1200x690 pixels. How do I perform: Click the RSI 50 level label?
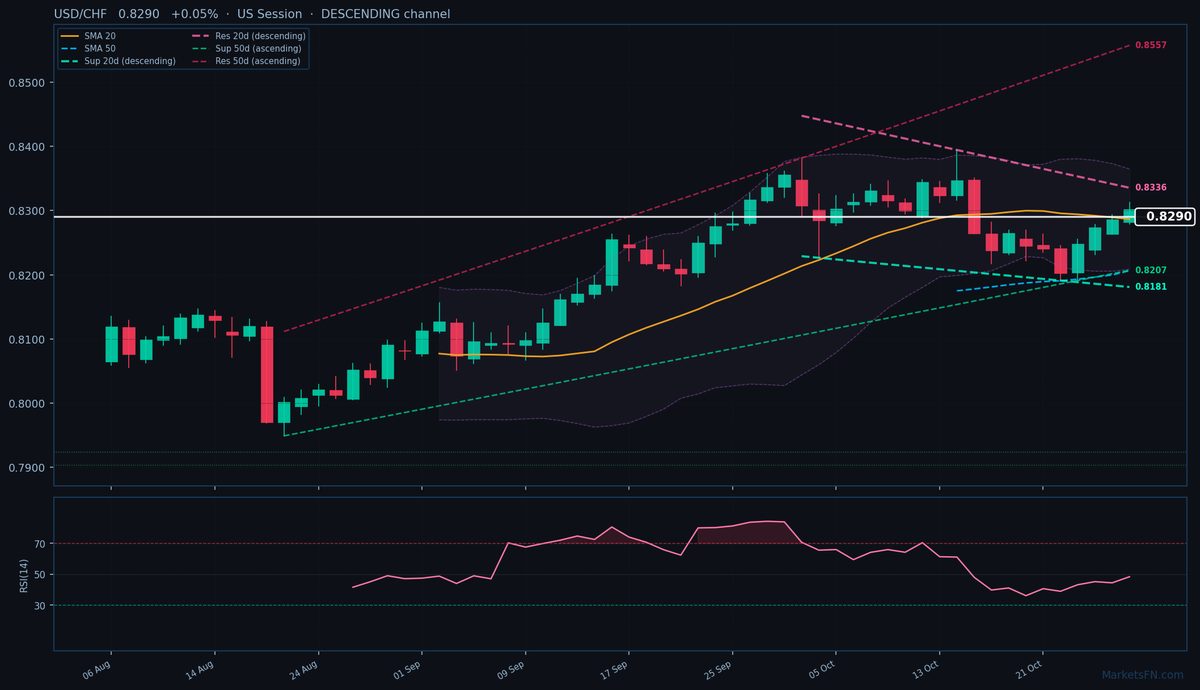coord(40,575)
